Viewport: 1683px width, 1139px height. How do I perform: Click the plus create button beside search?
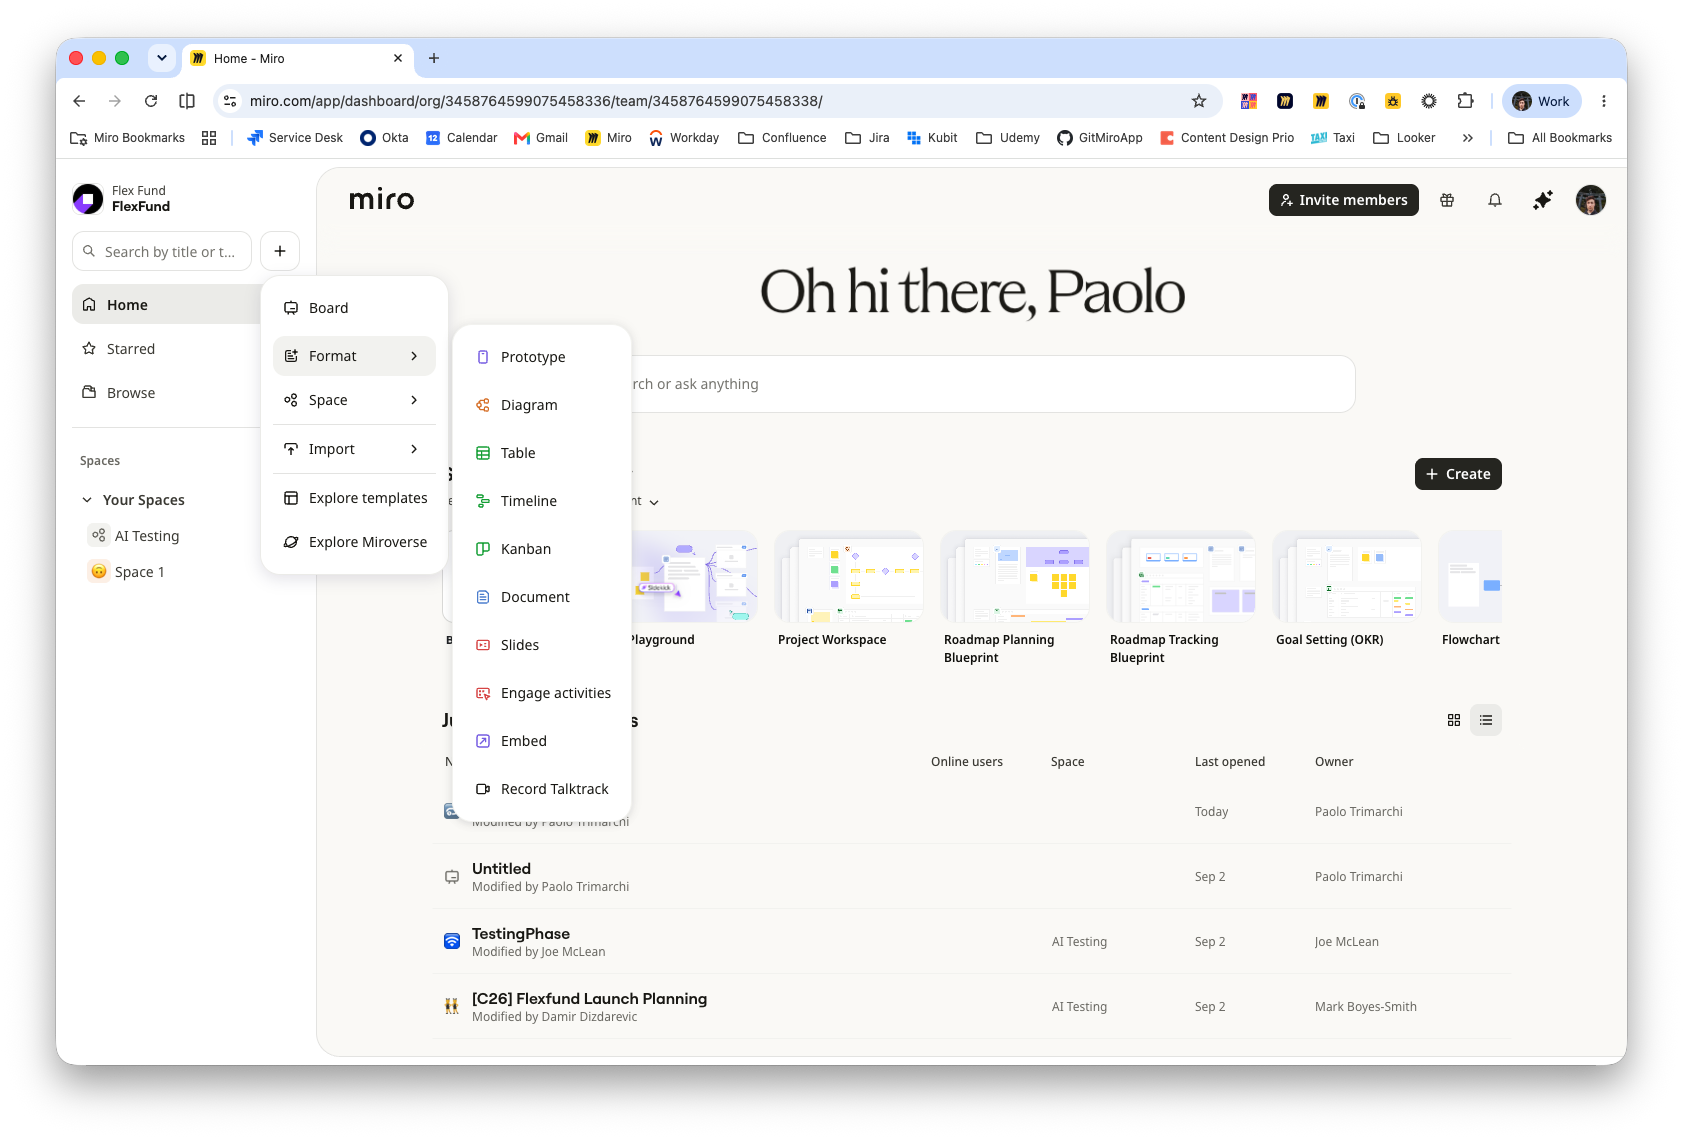[x=280, y=251]
